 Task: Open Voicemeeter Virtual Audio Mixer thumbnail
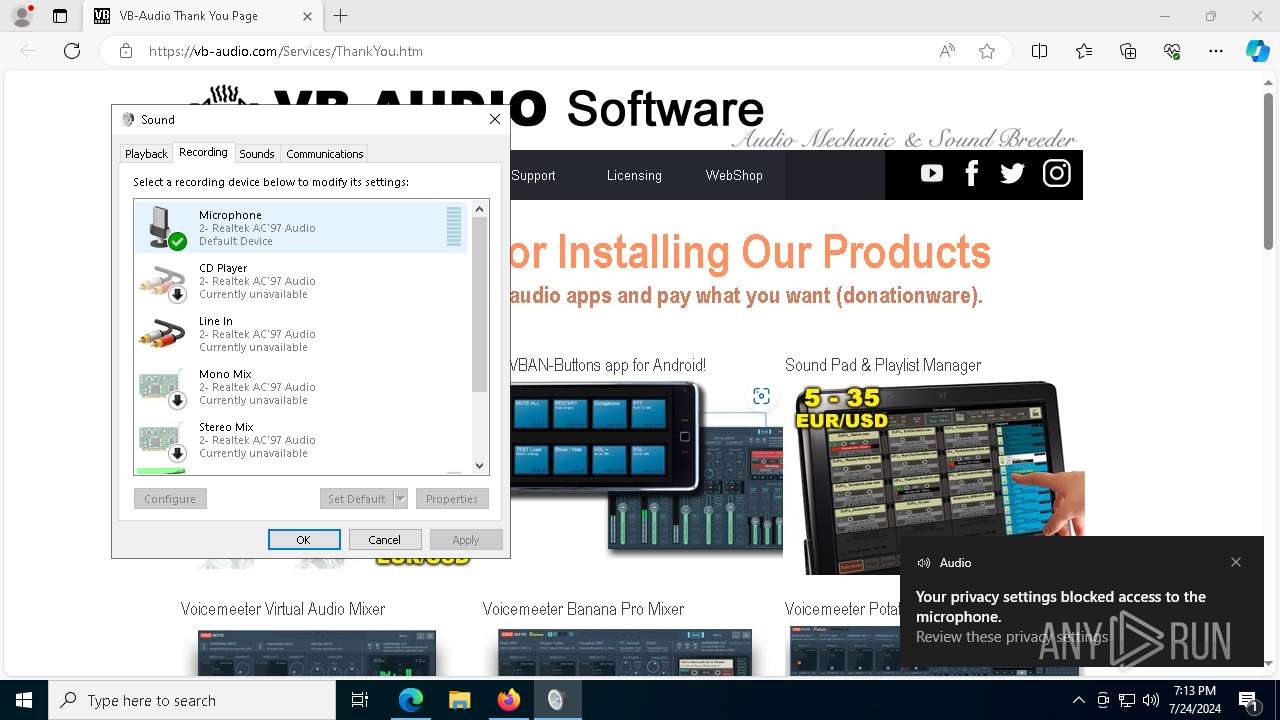[x=316, y=653]
